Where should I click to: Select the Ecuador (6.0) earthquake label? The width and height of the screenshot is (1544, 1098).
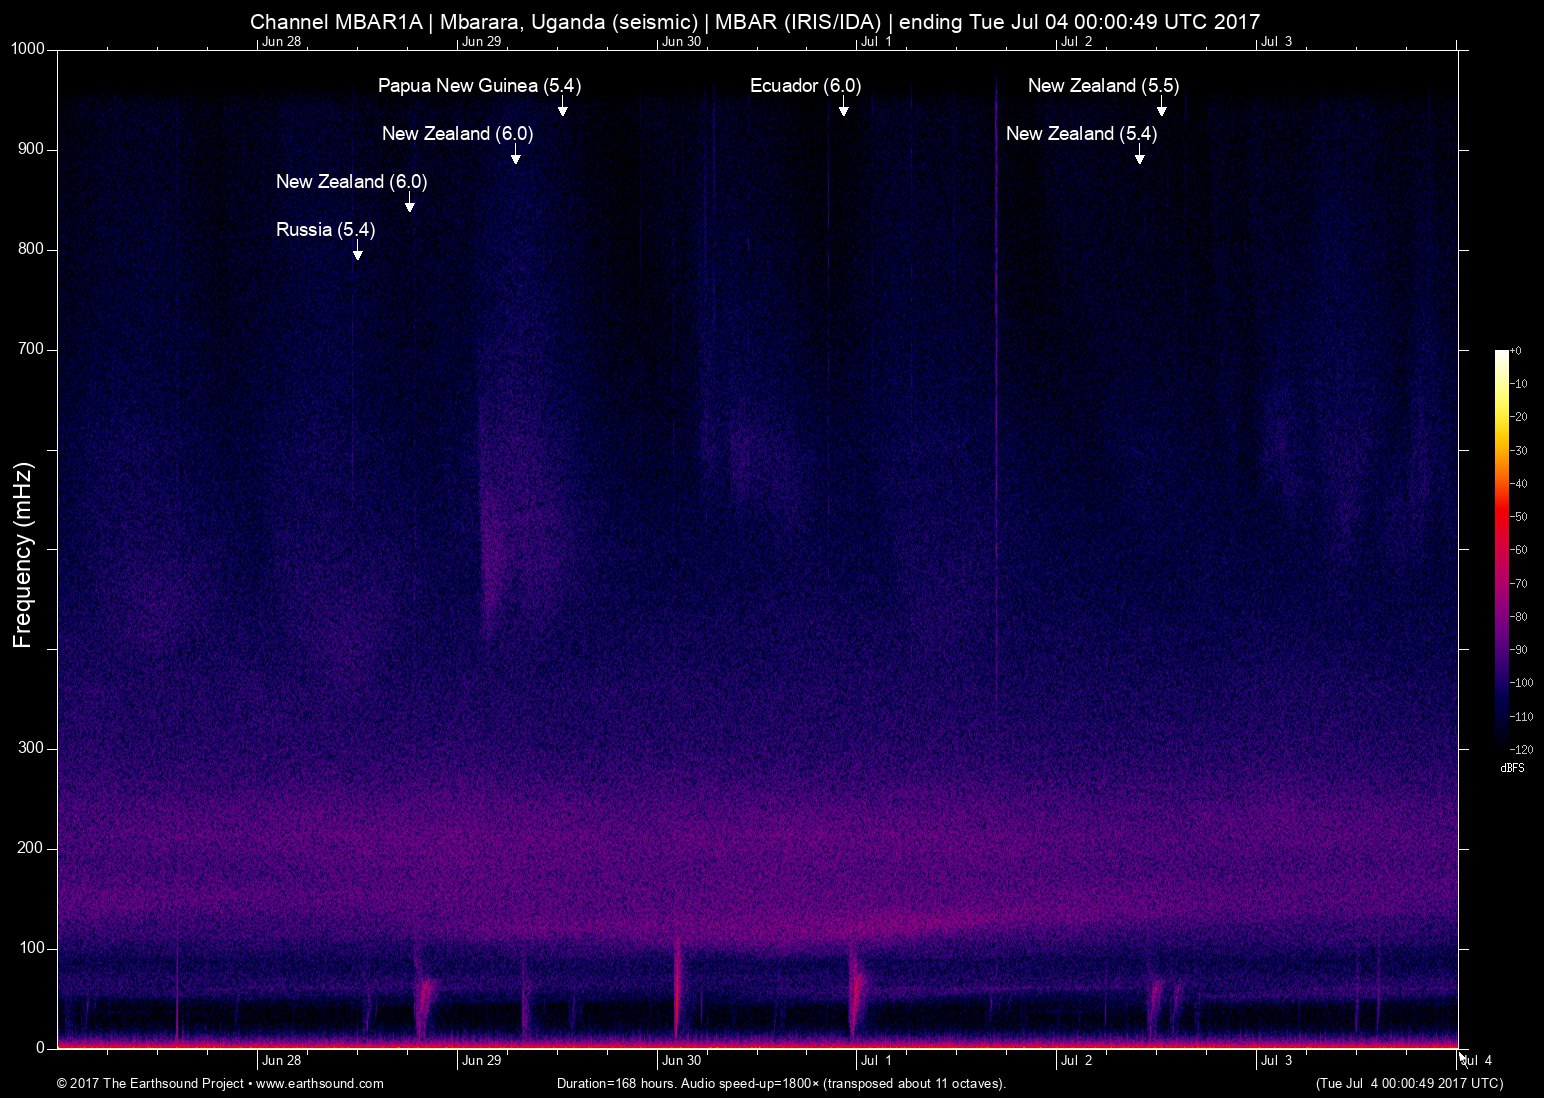805,86
